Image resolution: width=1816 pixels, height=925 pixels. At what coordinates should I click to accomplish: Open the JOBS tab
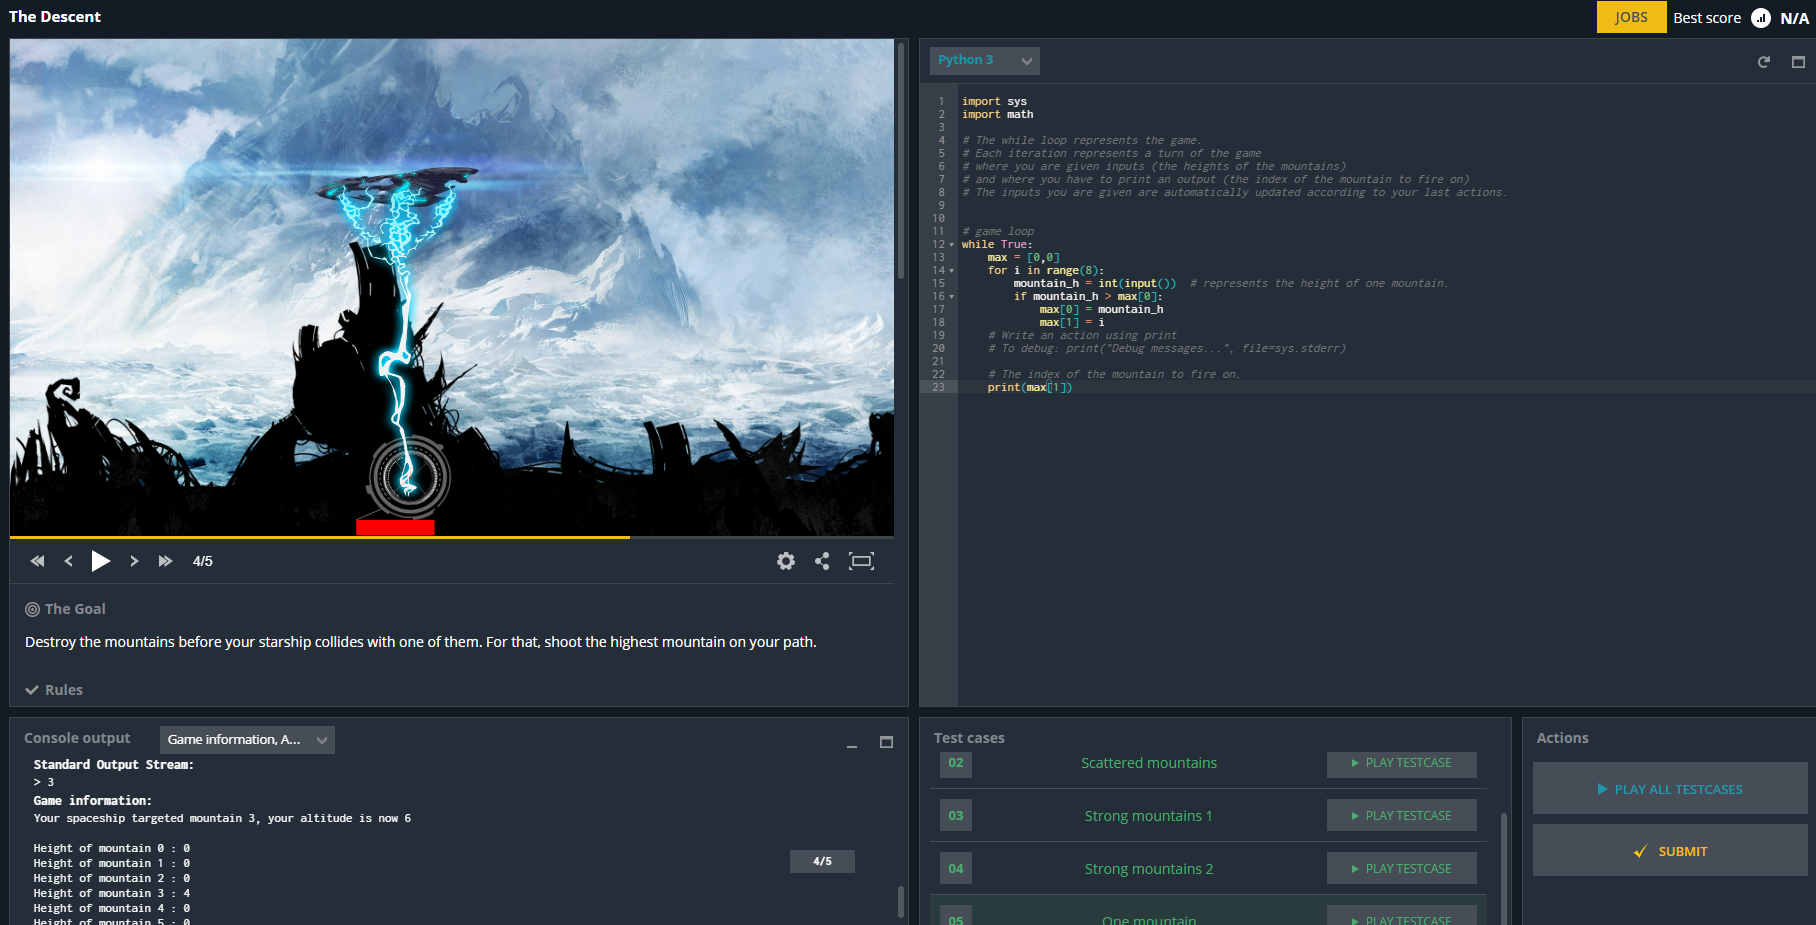pos(1631,17)
